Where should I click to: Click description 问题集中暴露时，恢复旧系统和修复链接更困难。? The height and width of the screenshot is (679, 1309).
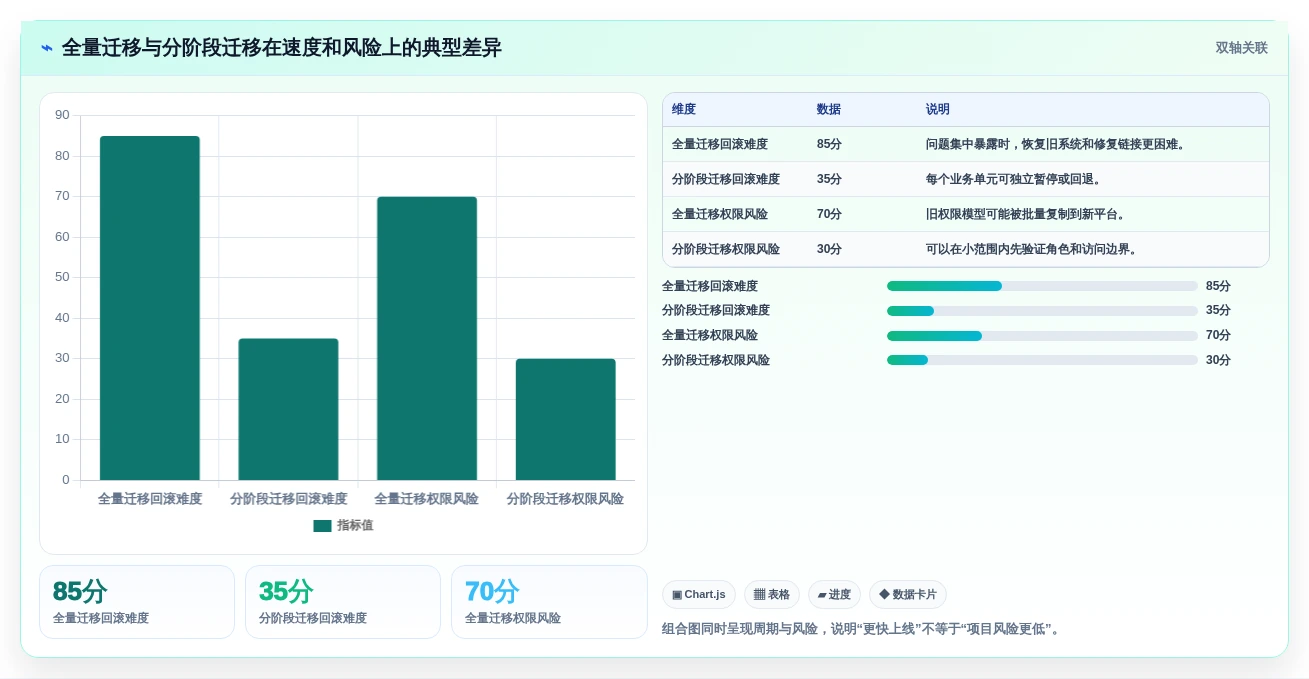tap(1058, 144)
